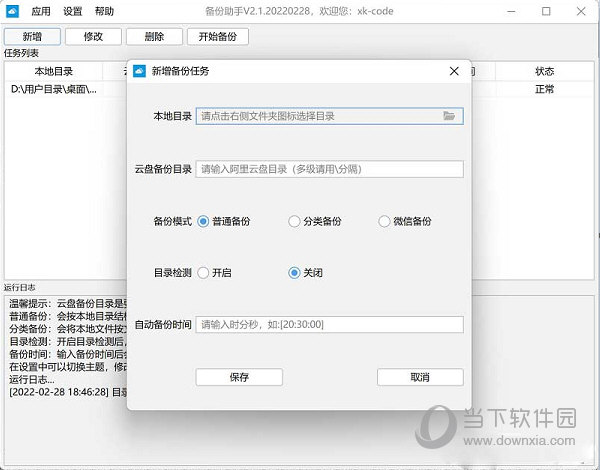
Task: Close the 新增备份任务 dialog
Action: point(454,71)
